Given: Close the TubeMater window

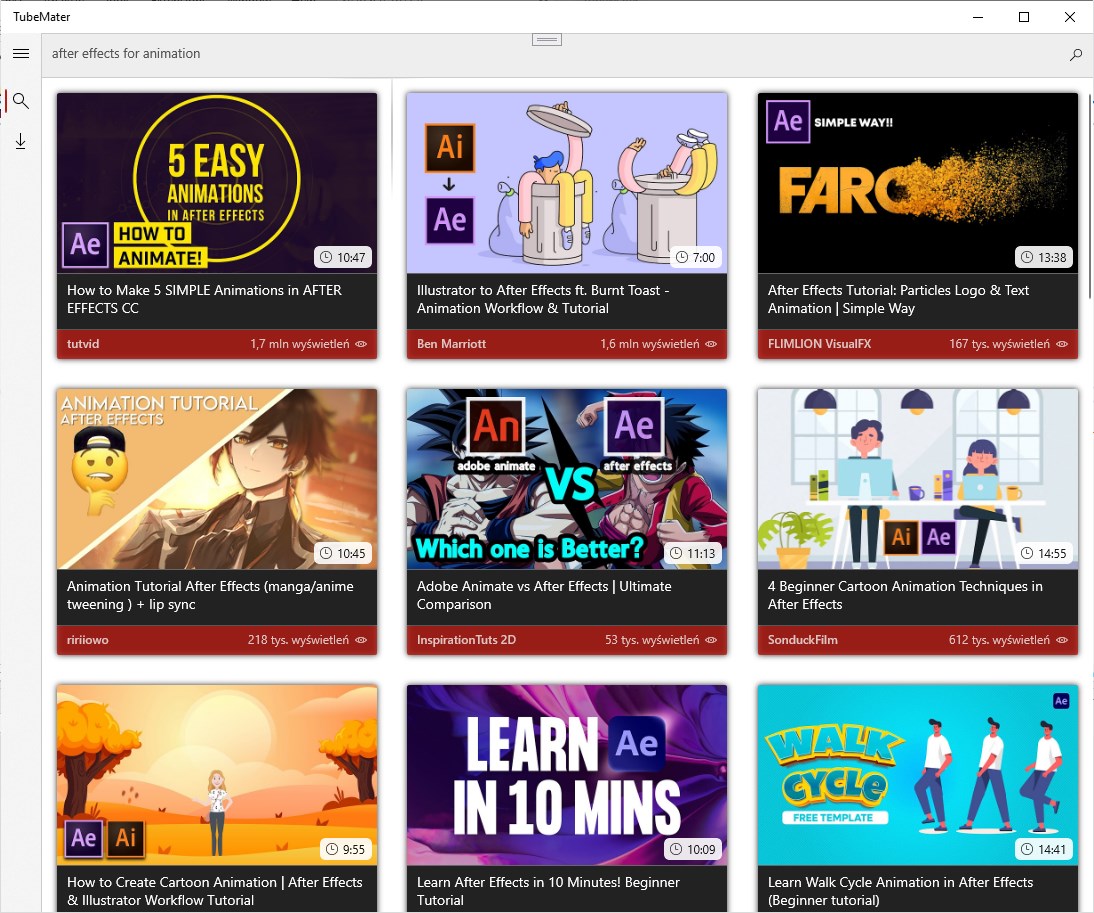Looking at the screenshot, I should tap(1070, 17).
